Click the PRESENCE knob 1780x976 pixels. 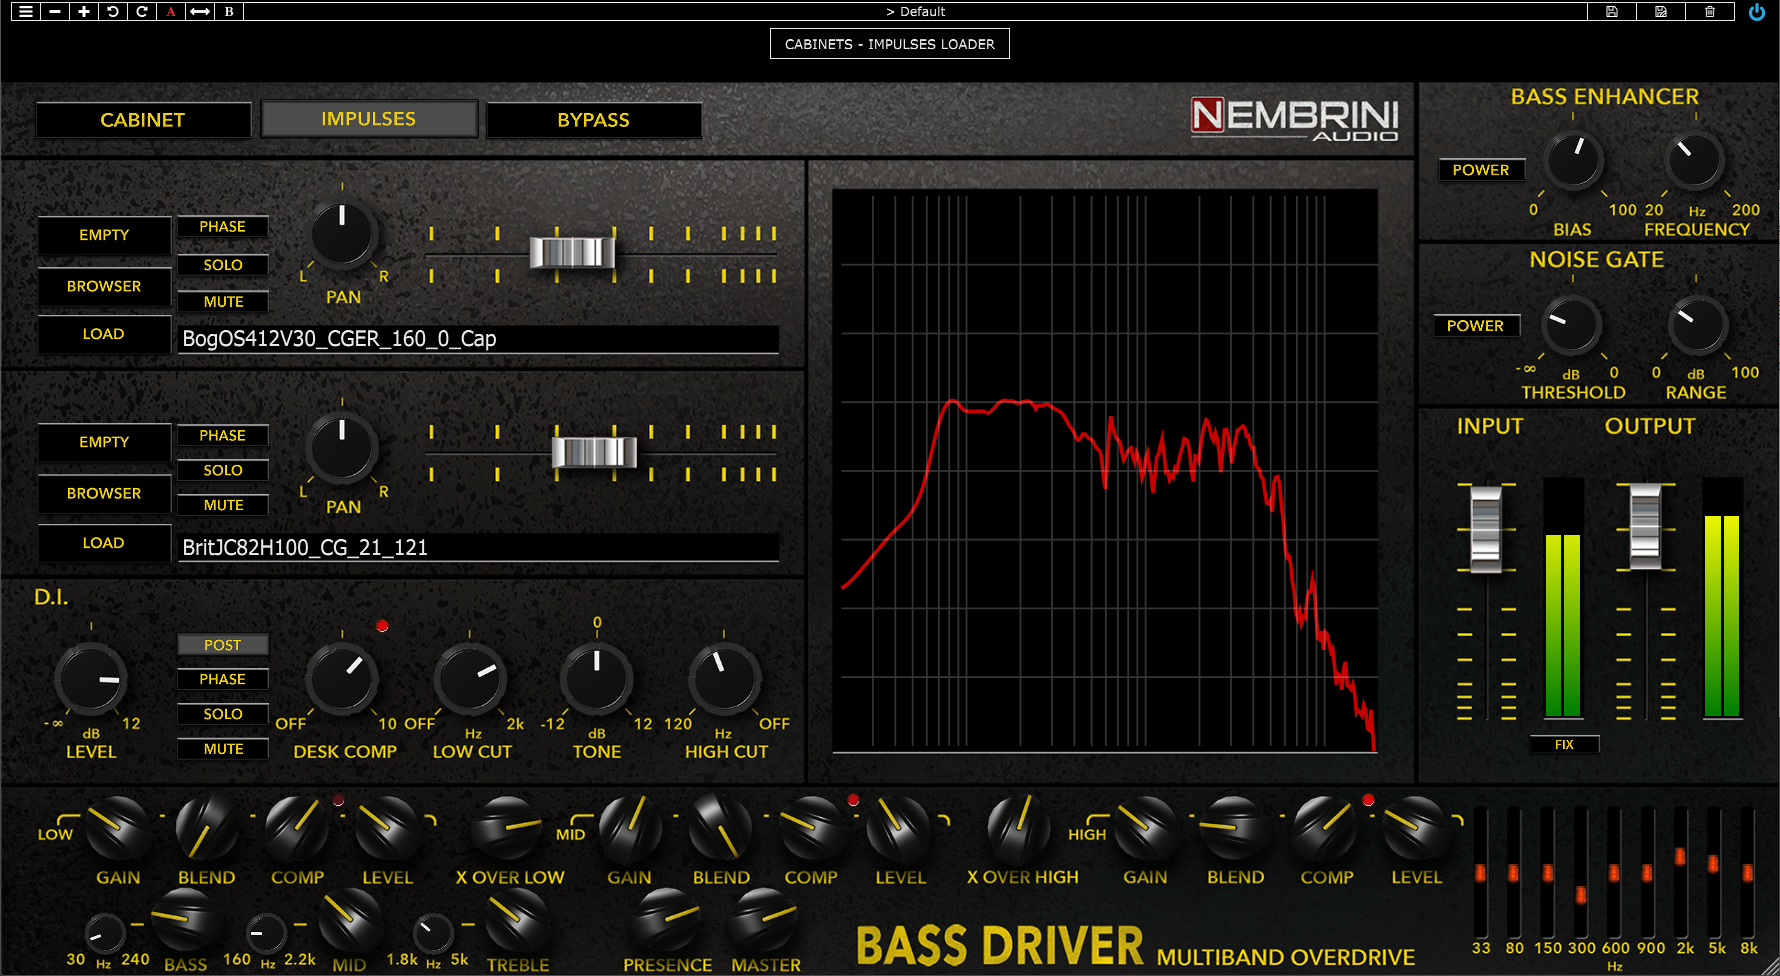pyautogui.click(x=667, y=921)
